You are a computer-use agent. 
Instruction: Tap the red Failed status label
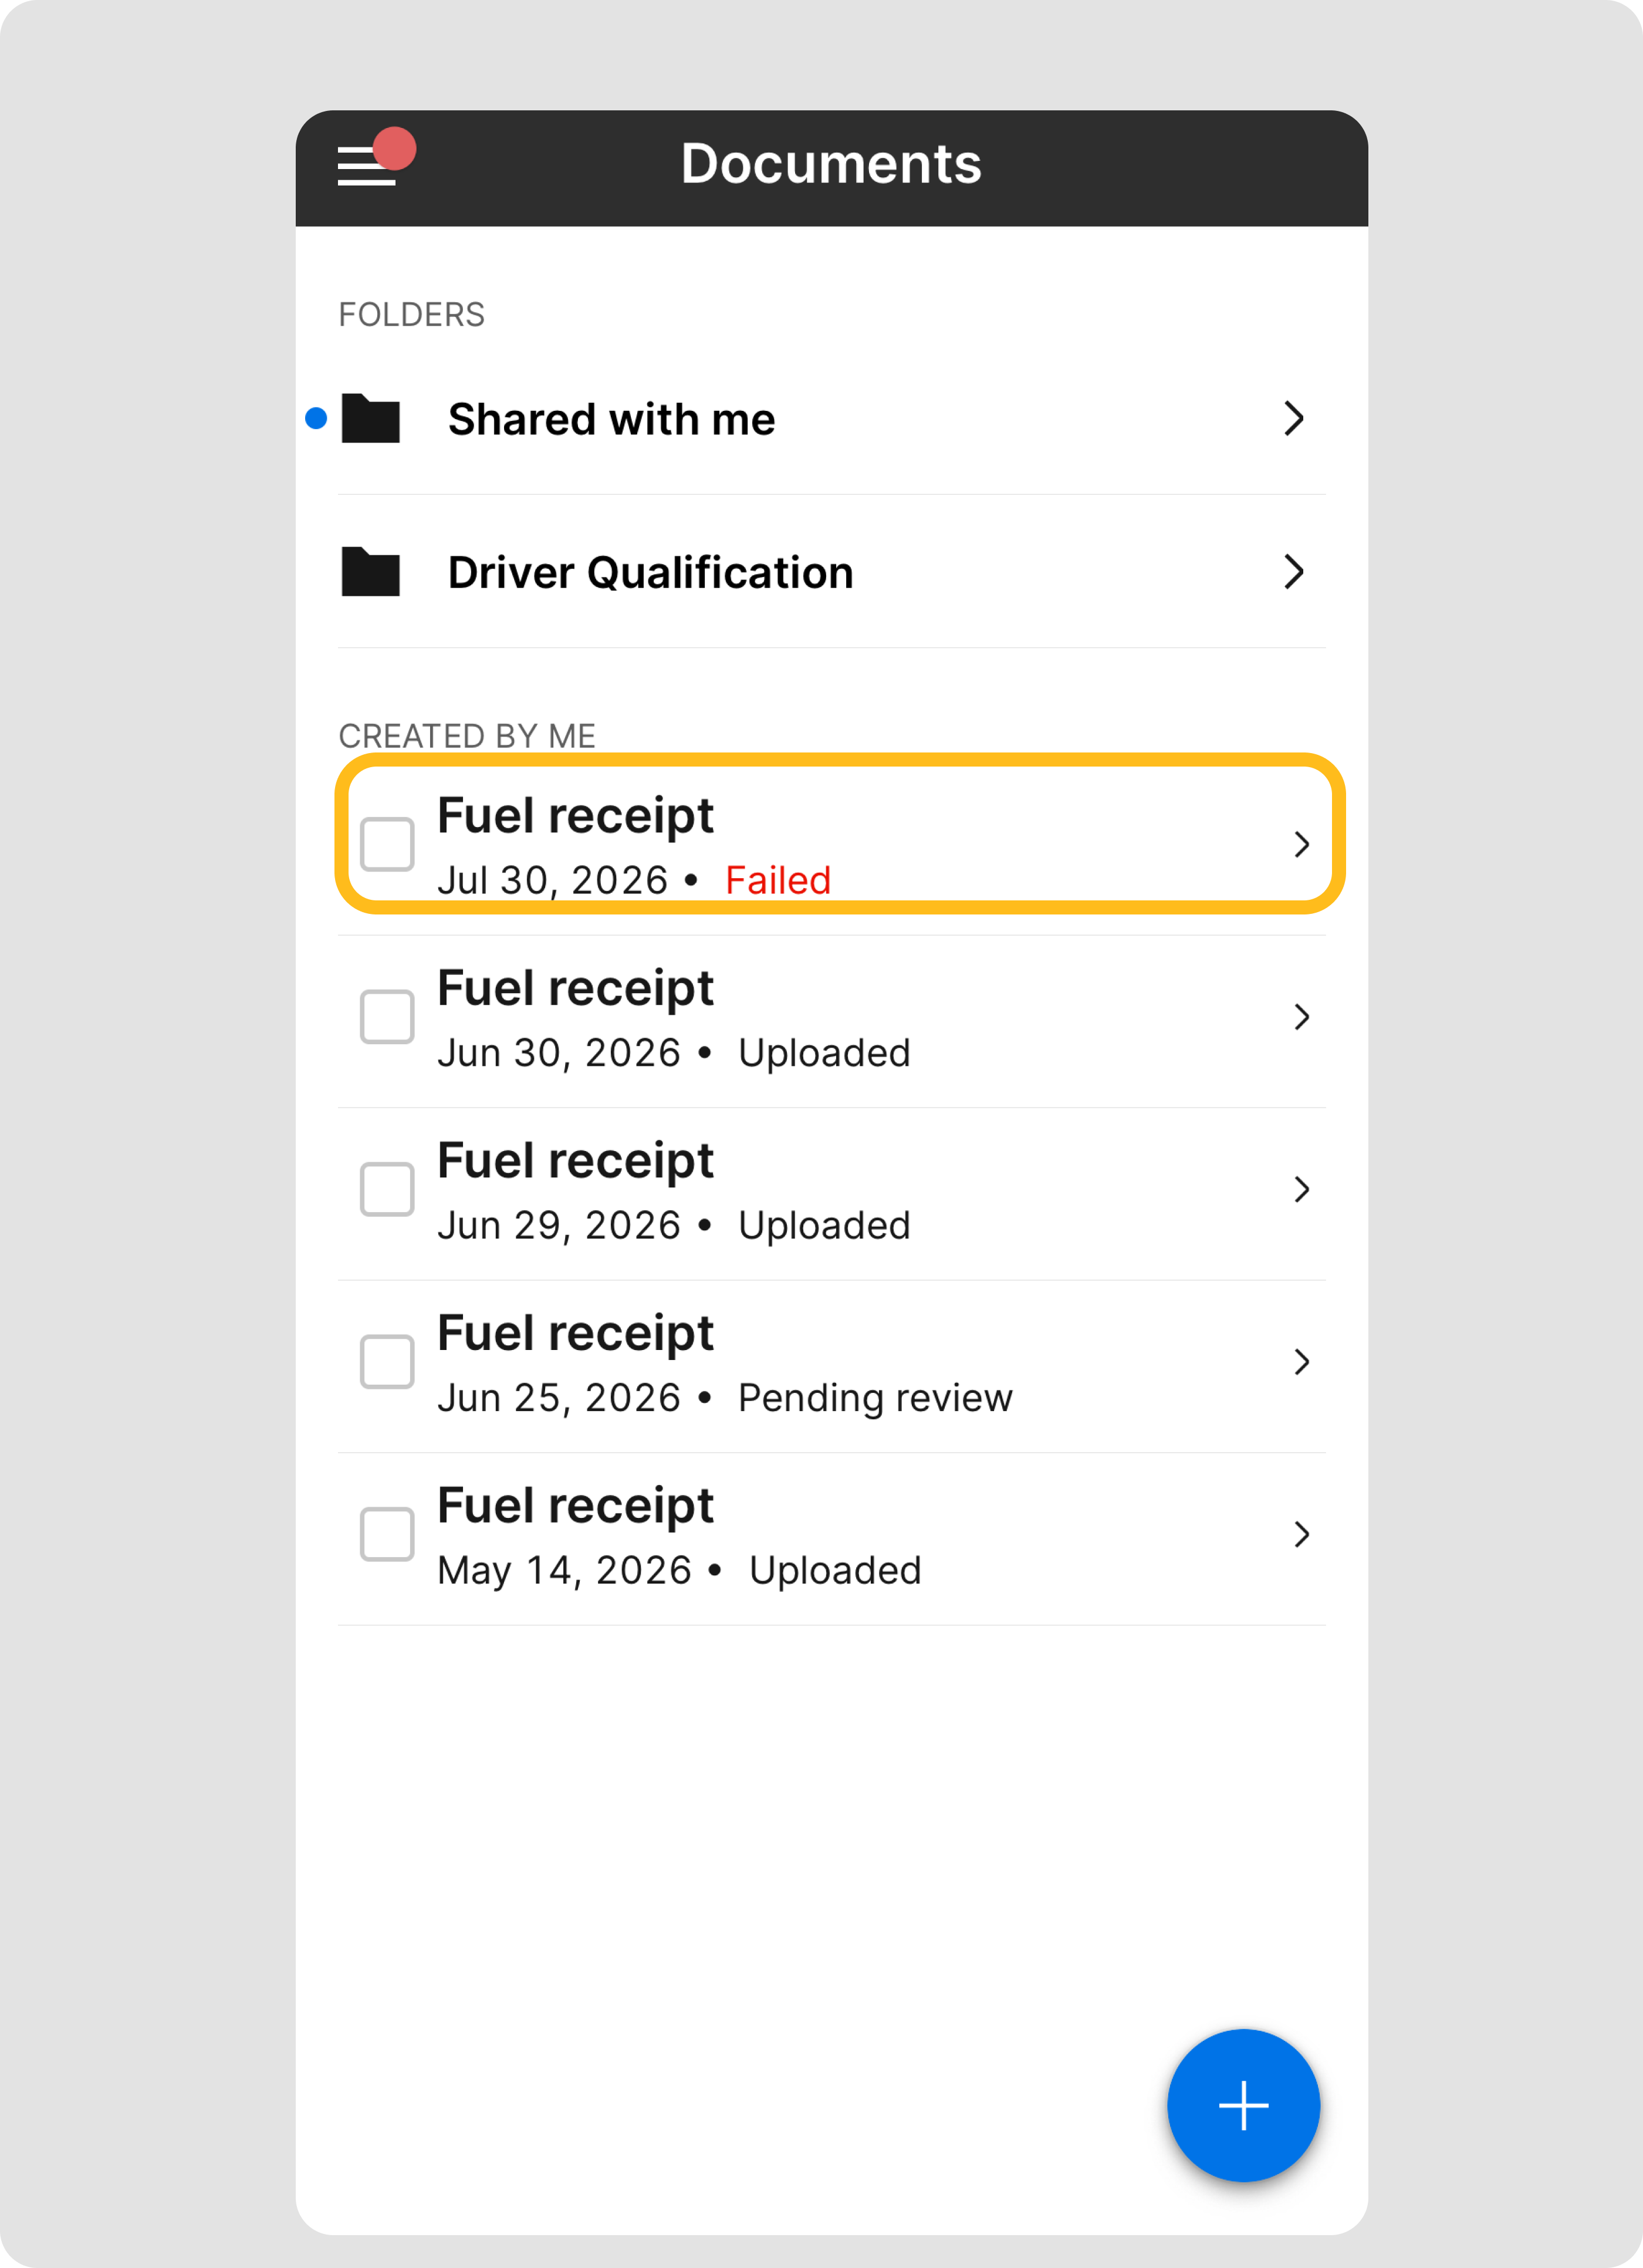pyautogui.click(x=778, y=881)
